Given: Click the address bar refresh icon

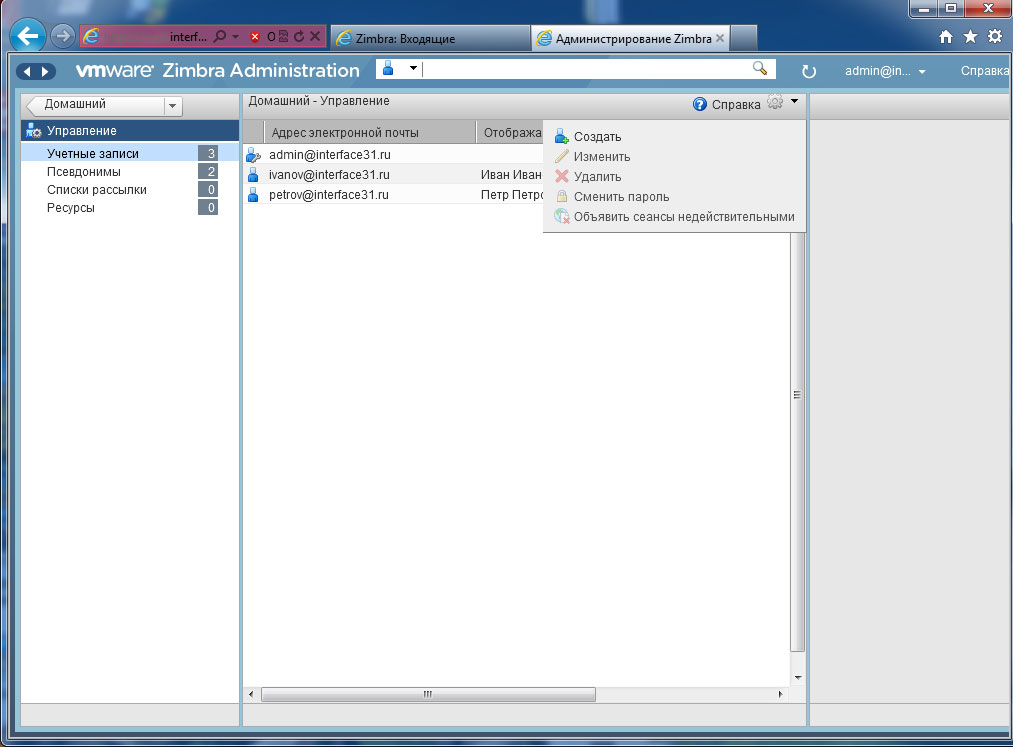Looking at the screenshot, I should [298, 37].
